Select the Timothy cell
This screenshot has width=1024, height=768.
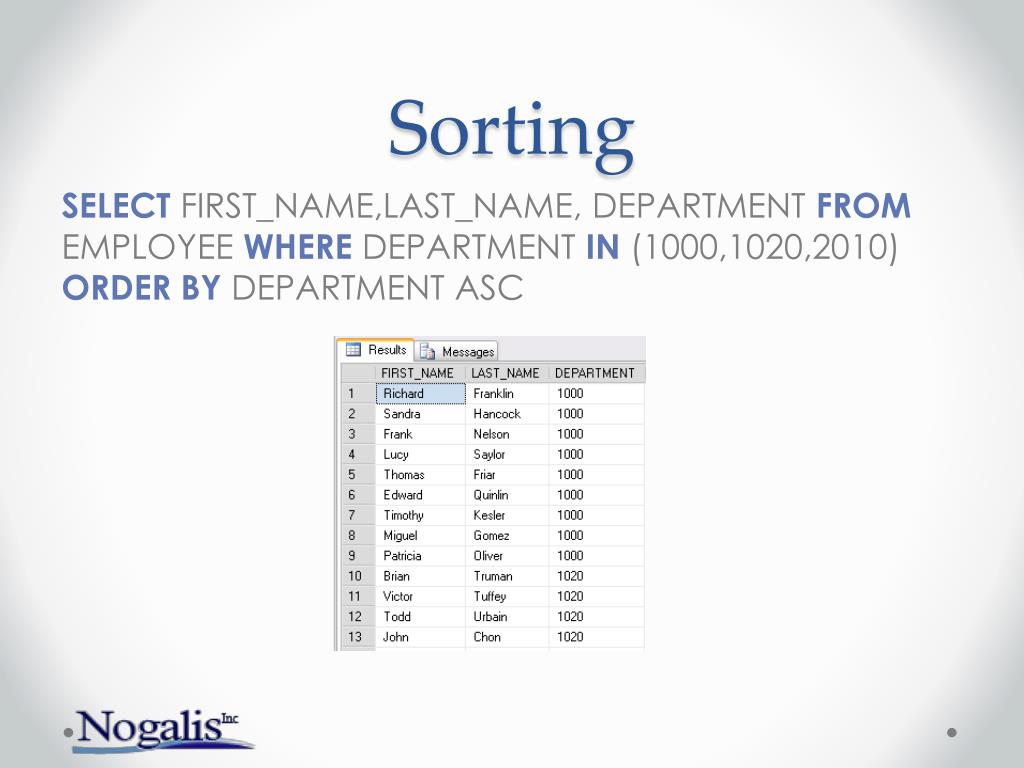coord(421,515)
